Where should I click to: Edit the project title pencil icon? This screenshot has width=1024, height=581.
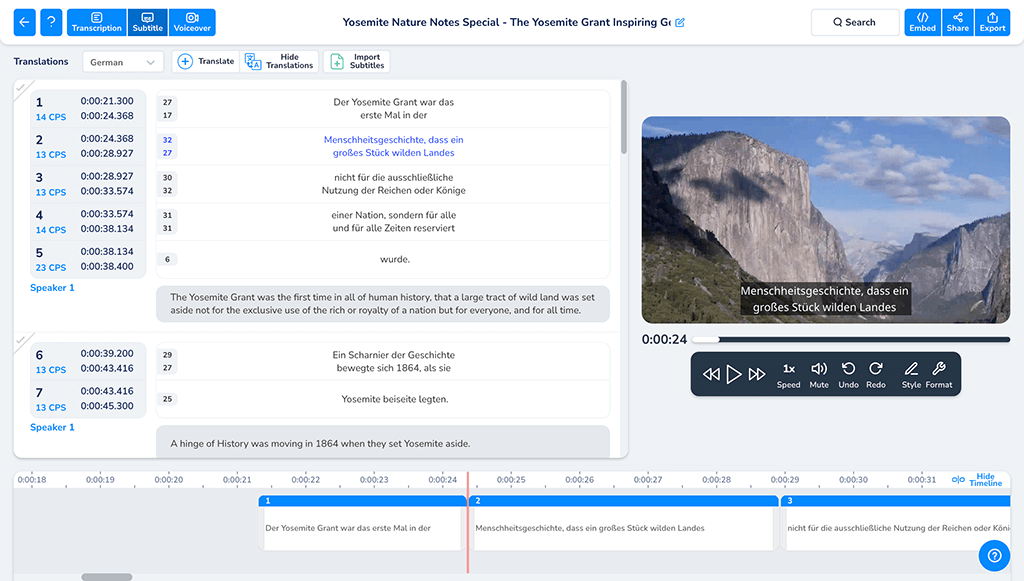pyautogui.click(x=680, y=22)
